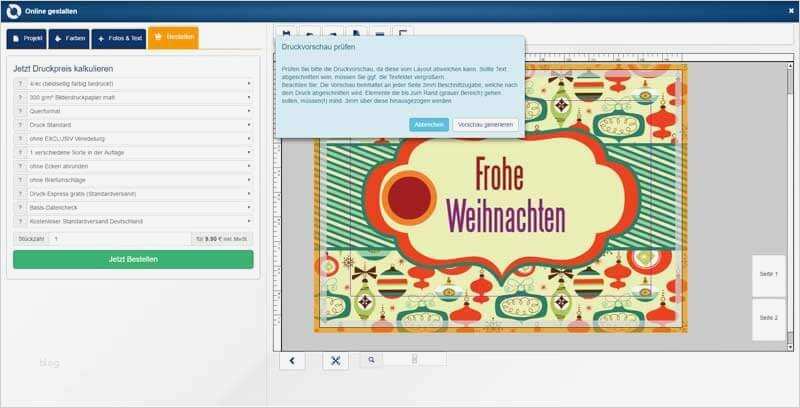Click the Stückzahl quantity input field
The image size is (800, 408).
tap(119, 239)
